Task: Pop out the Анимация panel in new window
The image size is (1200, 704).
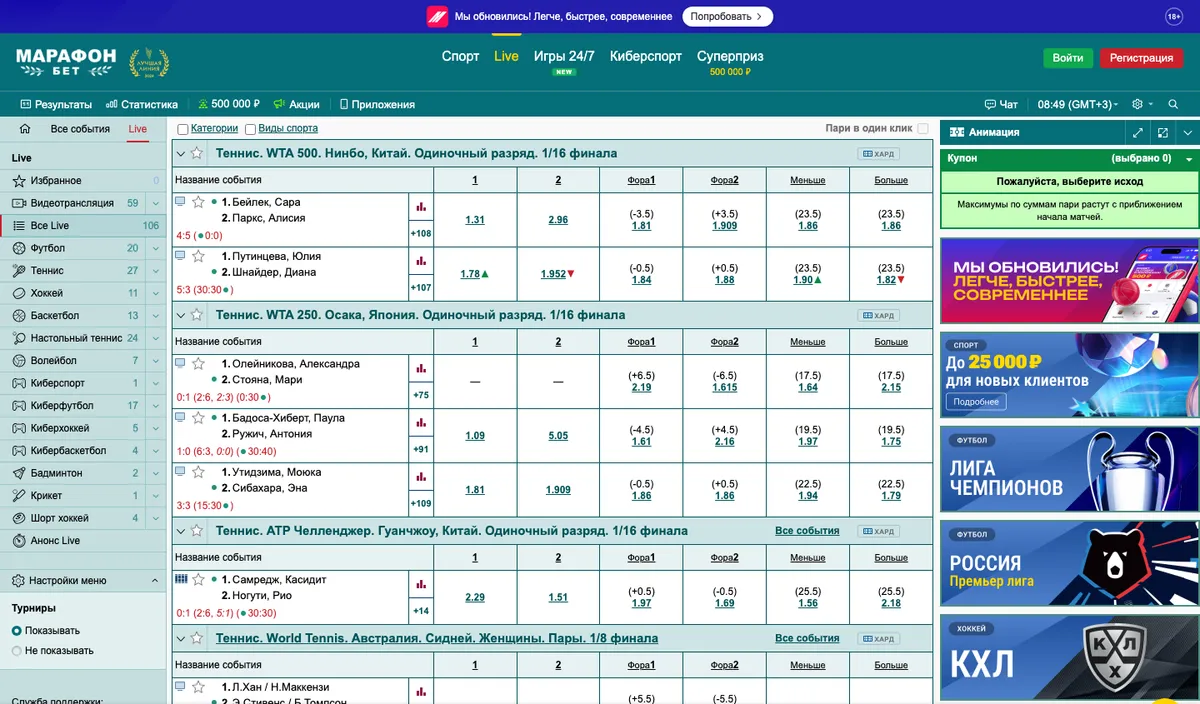Action: (1162, 132)
